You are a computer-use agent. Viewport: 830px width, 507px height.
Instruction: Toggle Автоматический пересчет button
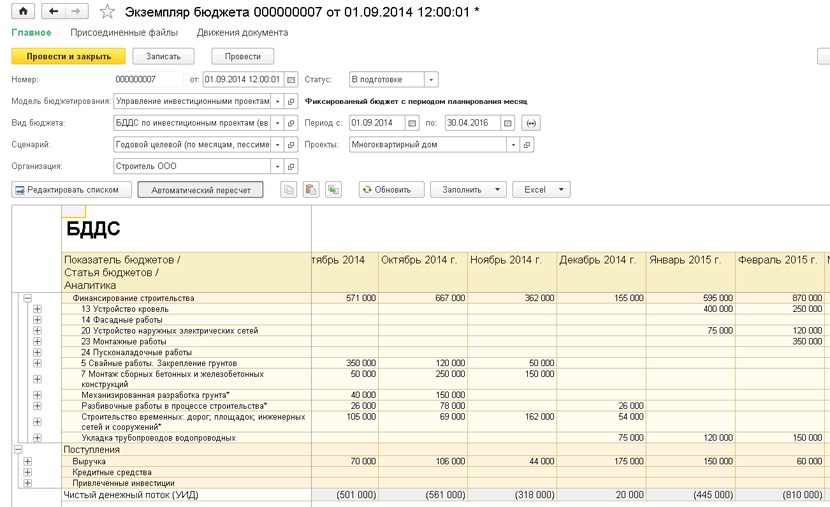pos(201,190)
